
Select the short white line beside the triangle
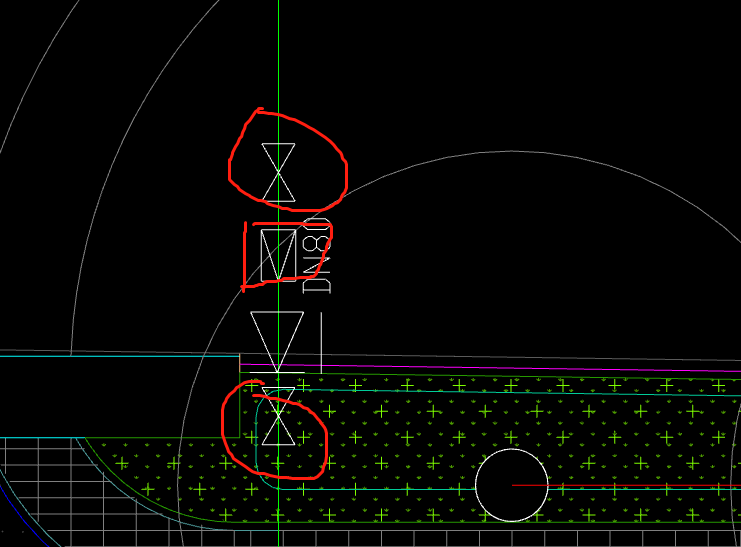coord(321,343)
